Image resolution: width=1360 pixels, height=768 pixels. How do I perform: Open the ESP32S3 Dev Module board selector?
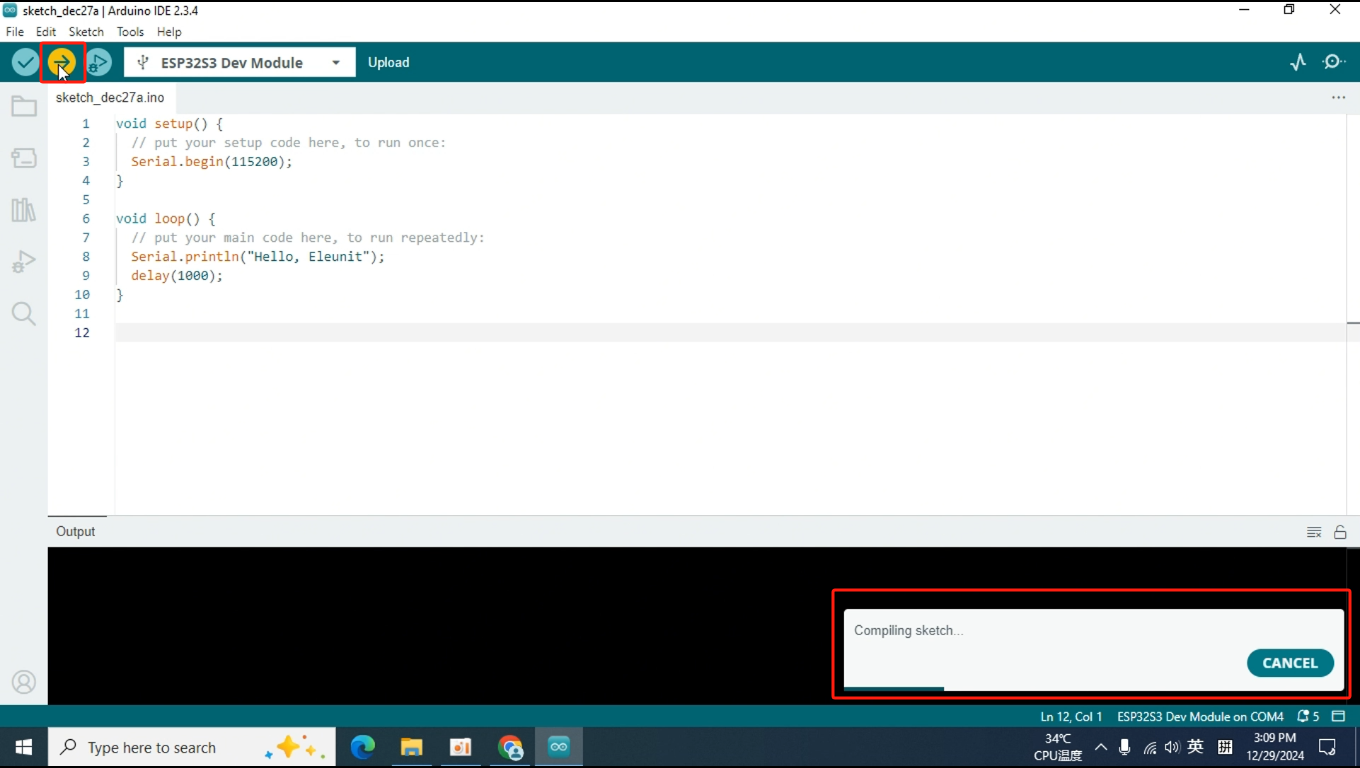tap(239, 62)
